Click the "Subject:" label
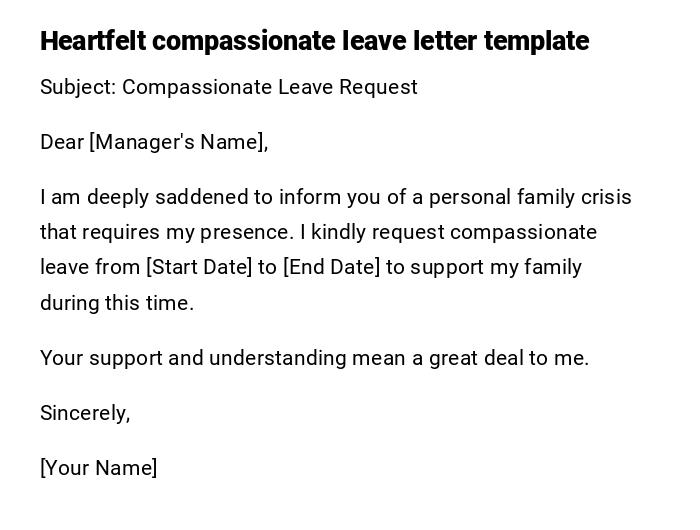 [78, 87]
